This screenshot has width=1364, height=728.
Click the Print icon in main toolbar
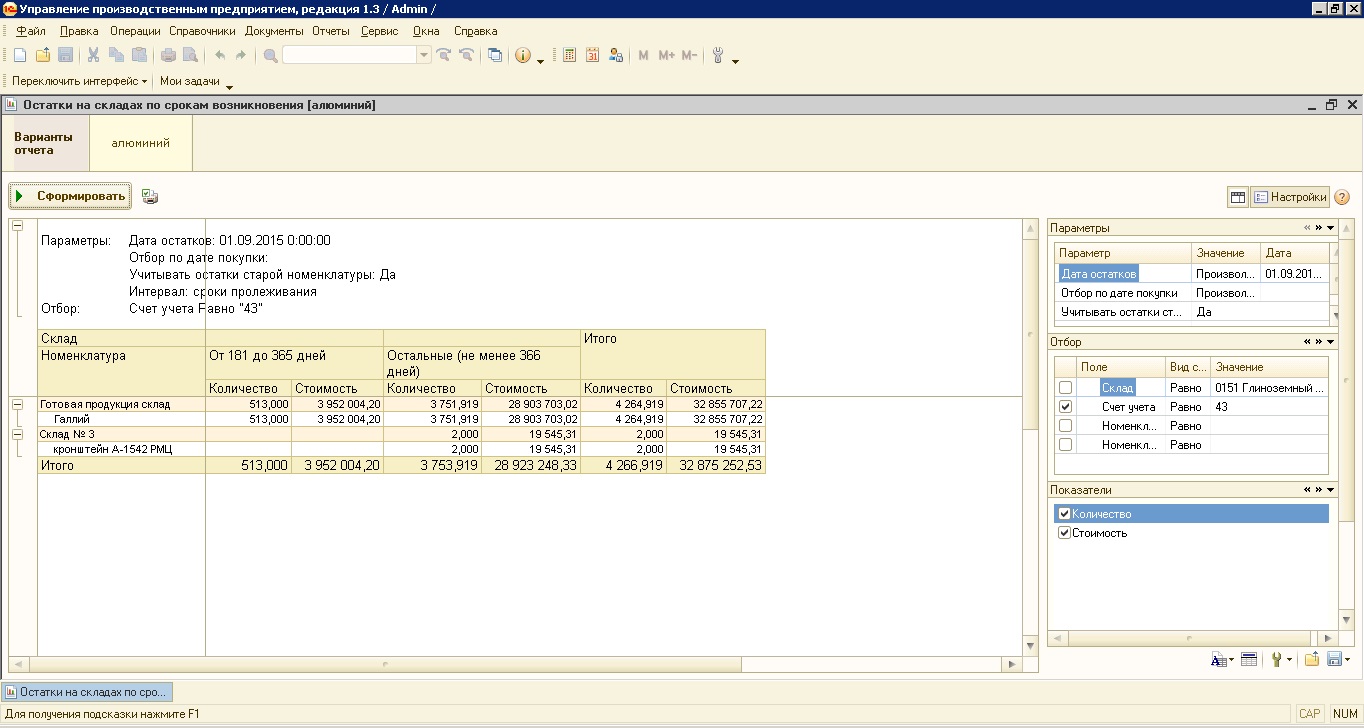(168, 56)
